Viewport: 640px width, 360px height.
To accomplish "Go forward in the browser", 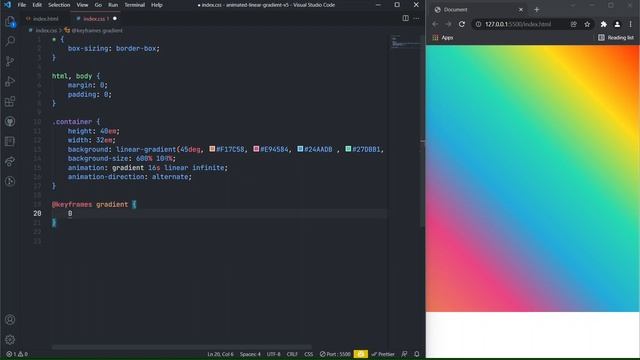I will point(448,24).
